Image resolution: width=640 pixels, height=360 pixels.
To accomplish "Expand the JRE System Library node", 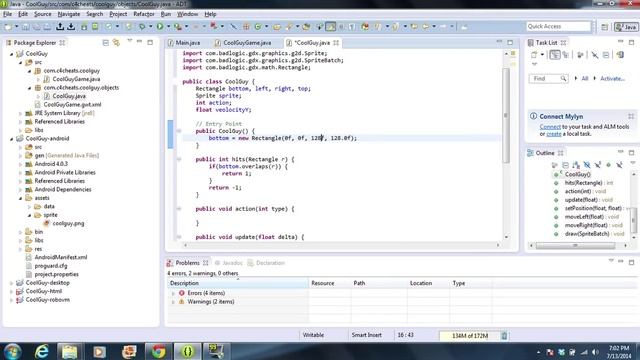I will coord(20,113).
